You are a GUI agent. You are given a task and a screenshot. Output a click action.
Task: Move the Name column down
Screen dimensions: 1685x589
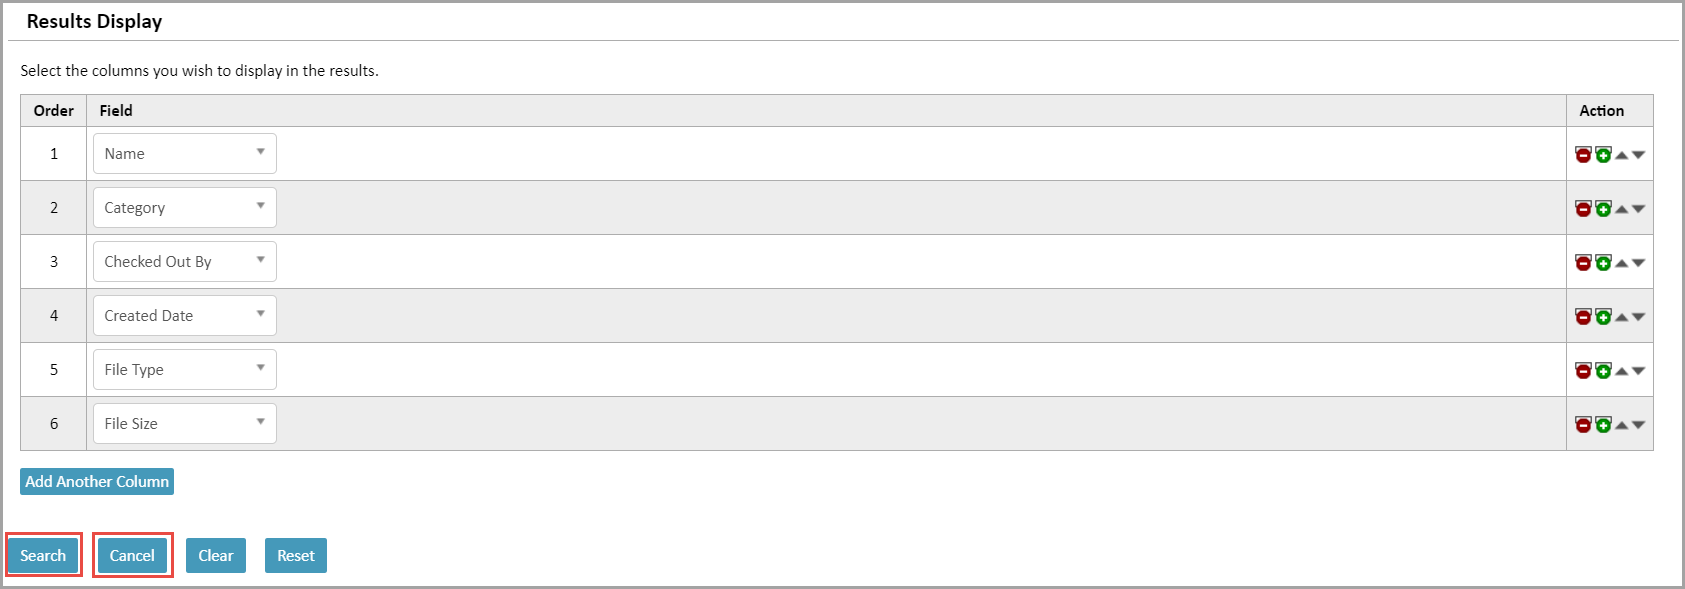pyautogui.click(x=1637, y=153)
